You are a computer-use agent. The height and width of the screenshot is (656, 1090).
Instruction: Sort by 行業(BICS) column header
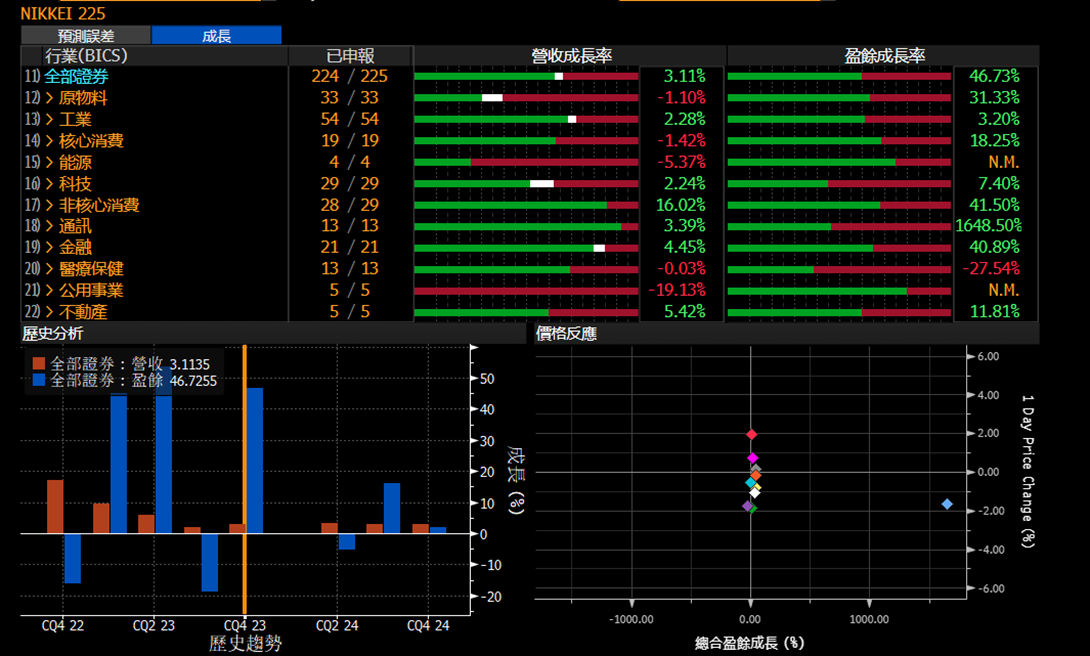(86, 56)
